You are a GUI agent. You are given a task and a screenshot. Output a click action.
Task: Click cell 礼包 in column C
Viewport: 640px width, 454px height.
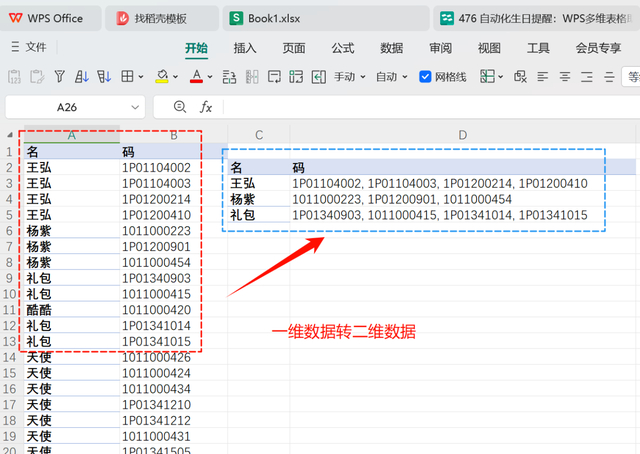259,215
